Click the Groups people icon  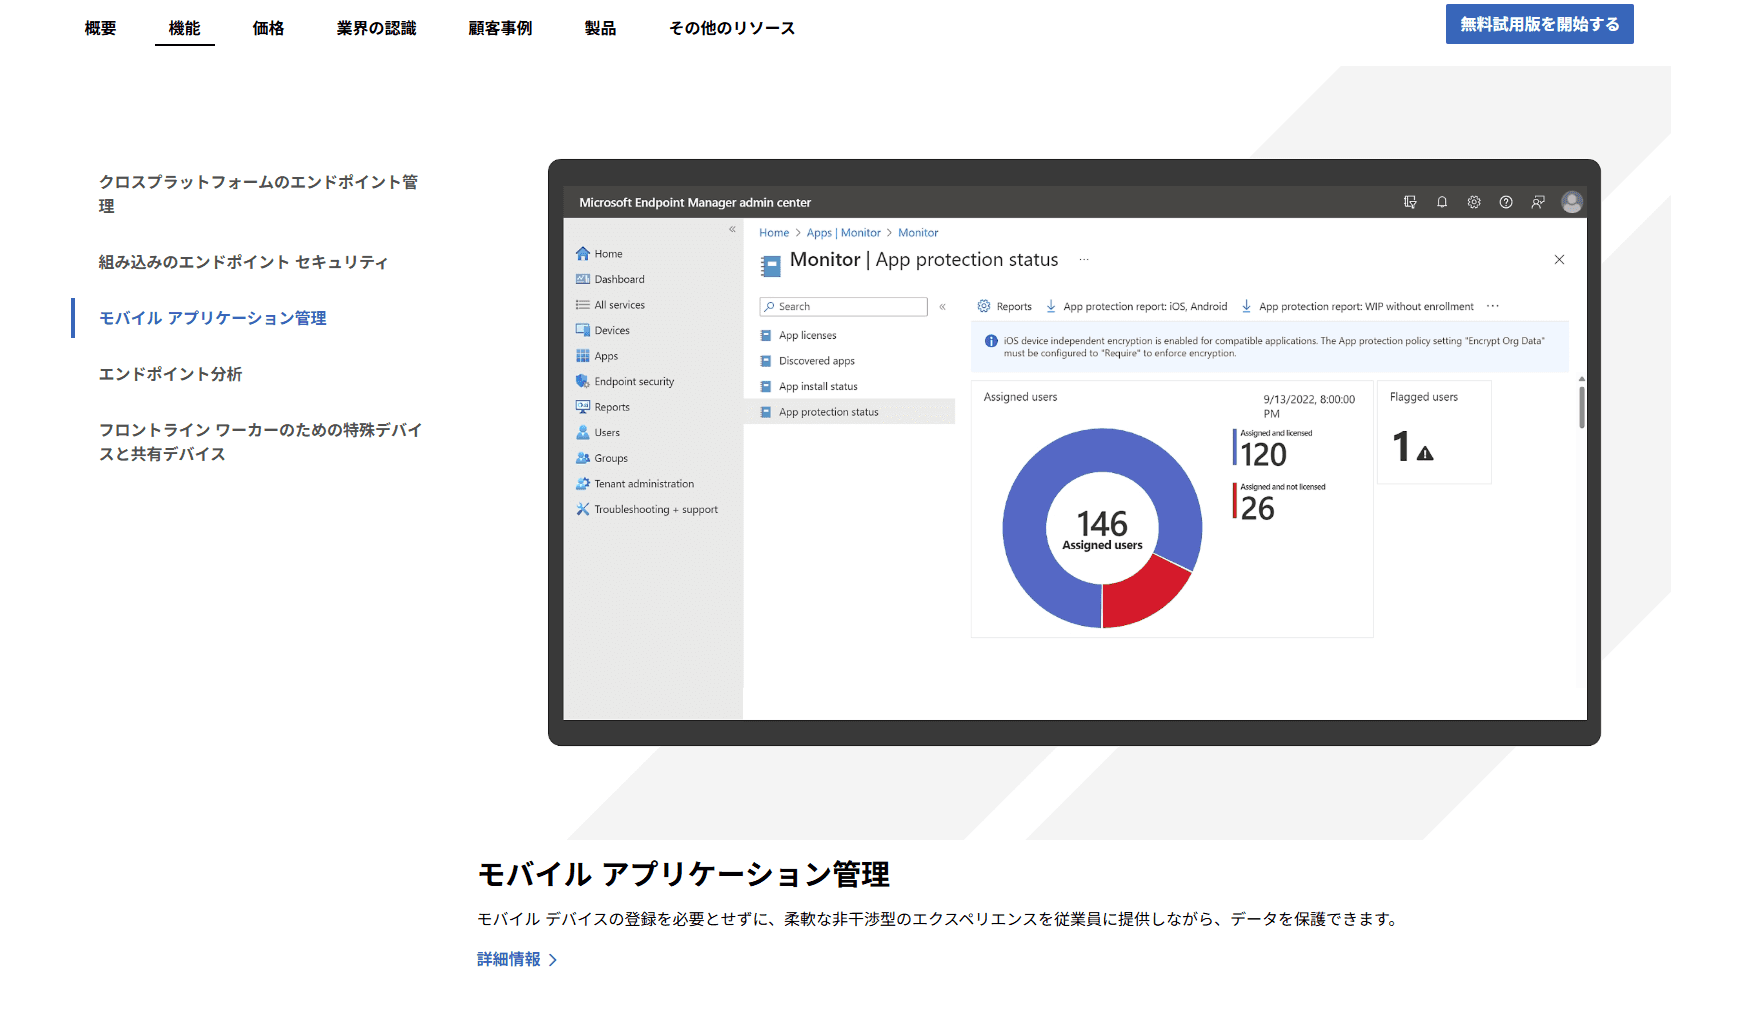coord(583,458)
